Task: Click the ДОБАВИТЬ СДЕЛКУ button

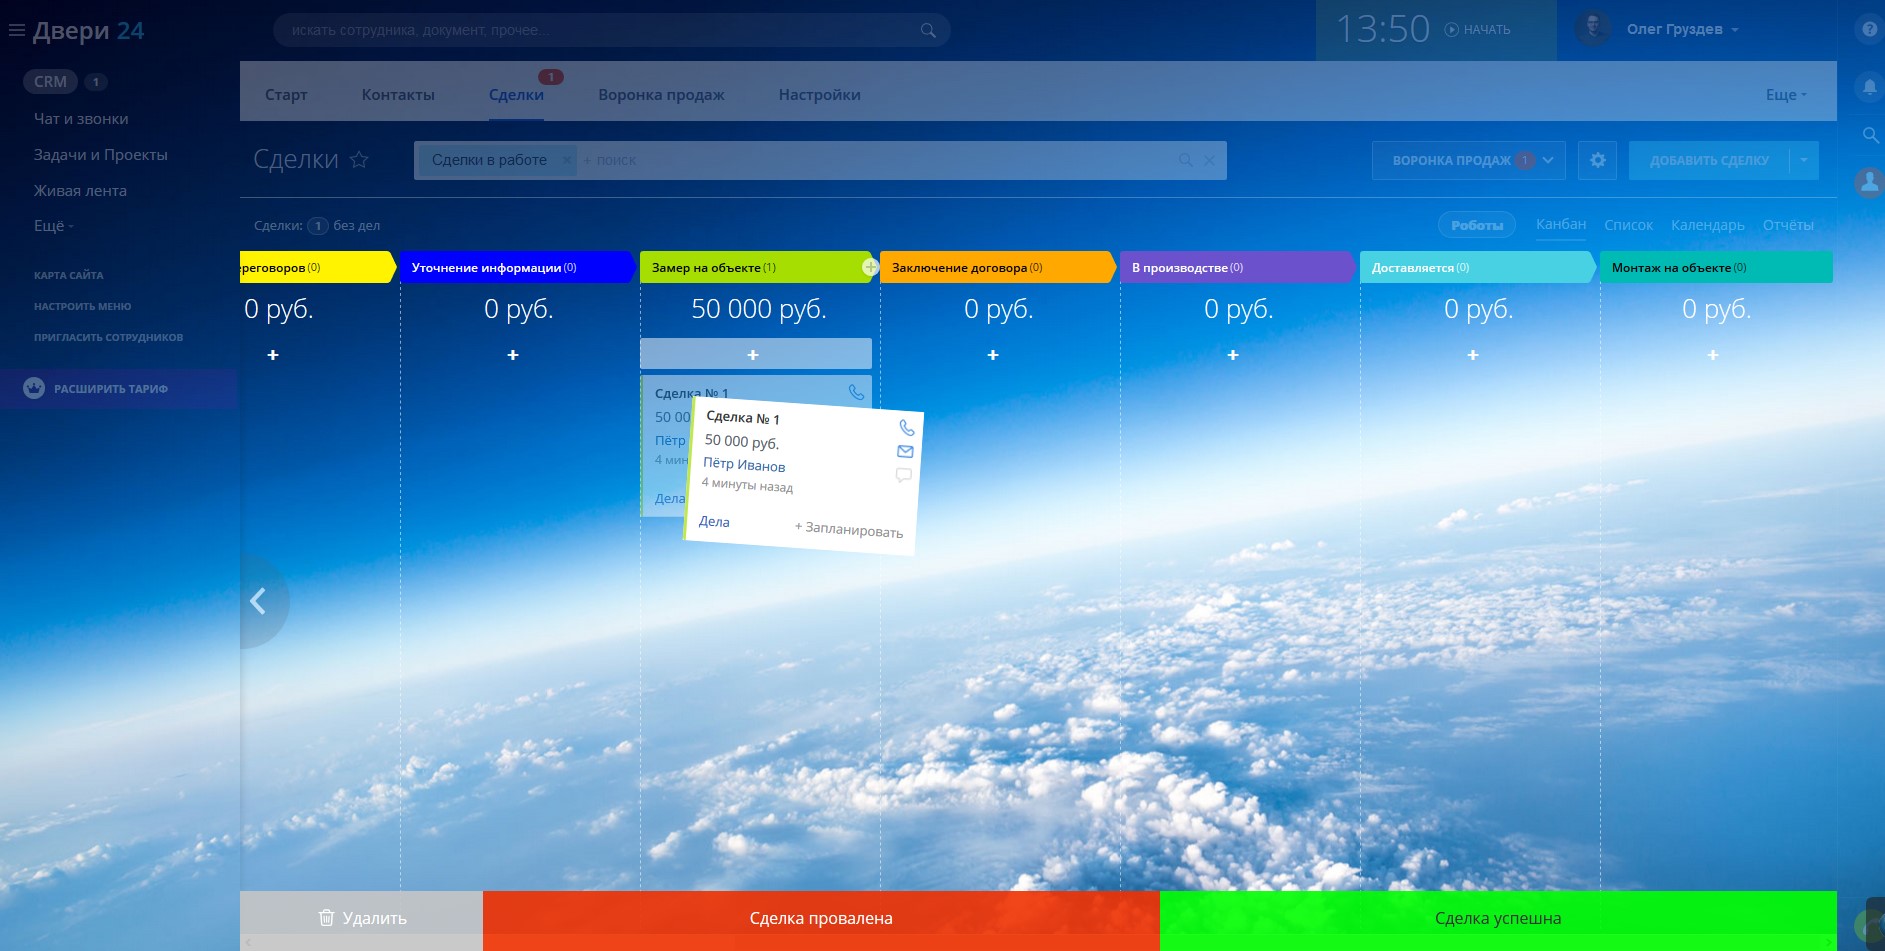Action: 1709,160
